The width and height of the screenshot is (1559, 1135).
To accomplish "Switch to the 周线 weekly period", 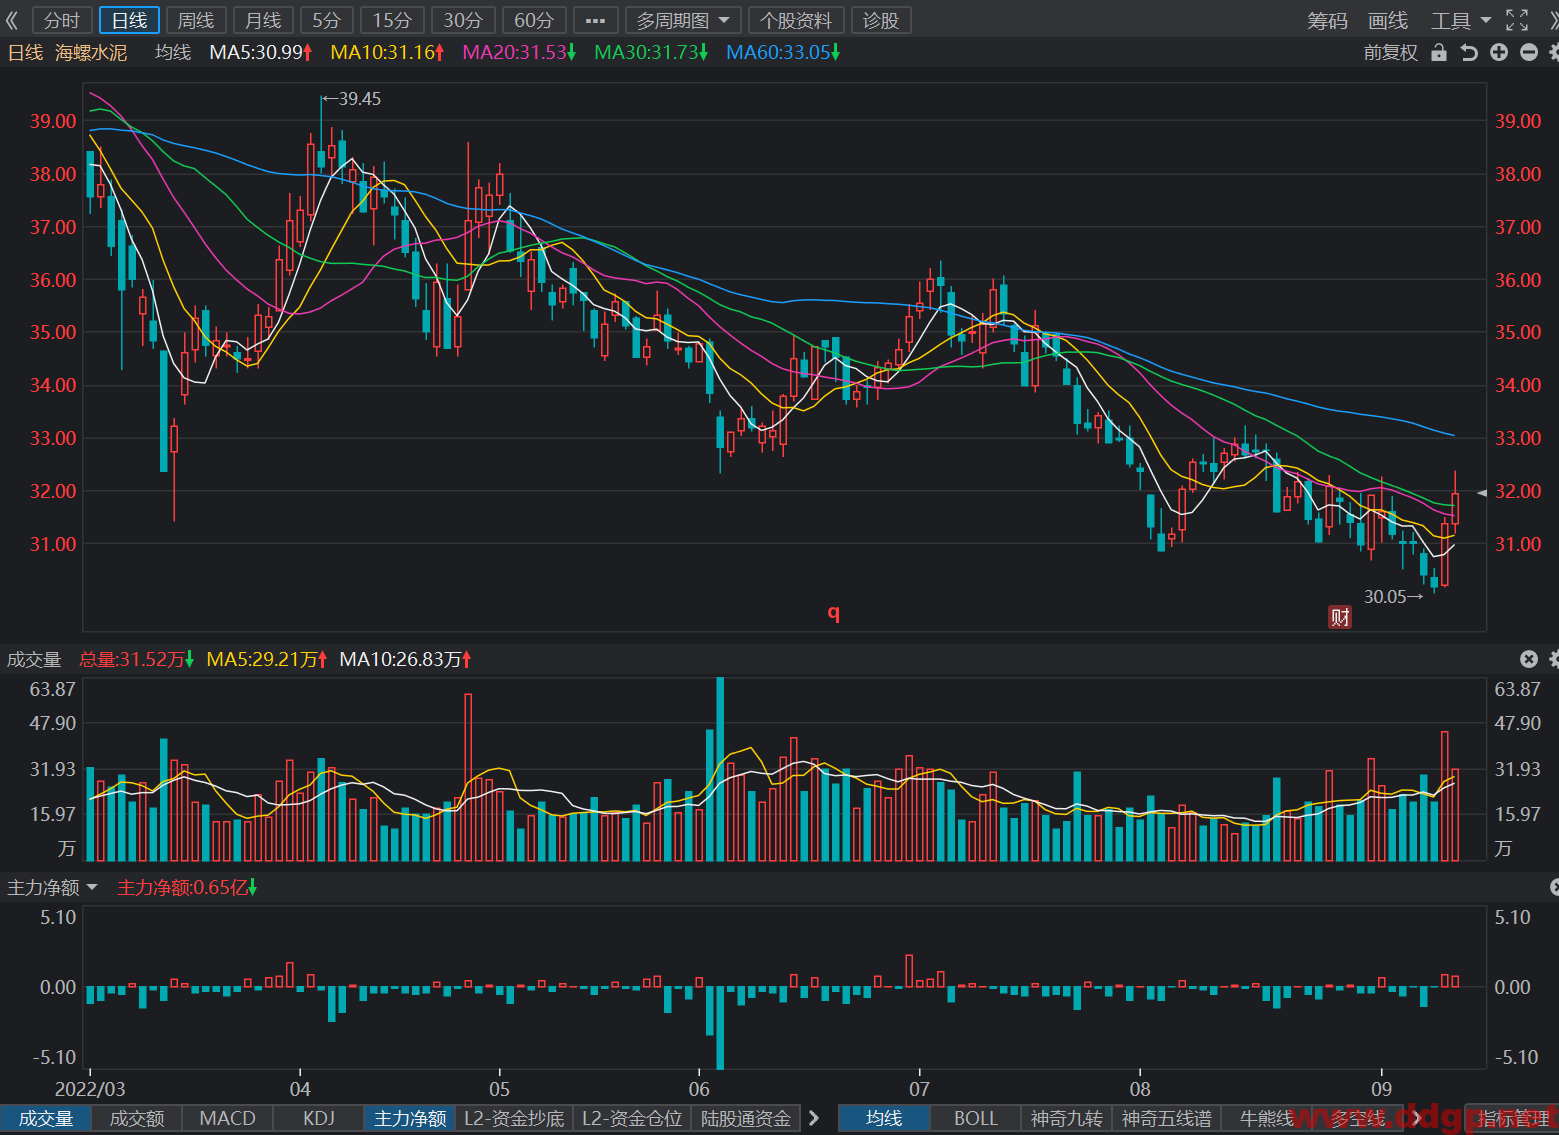I will [x=196, y=20].
